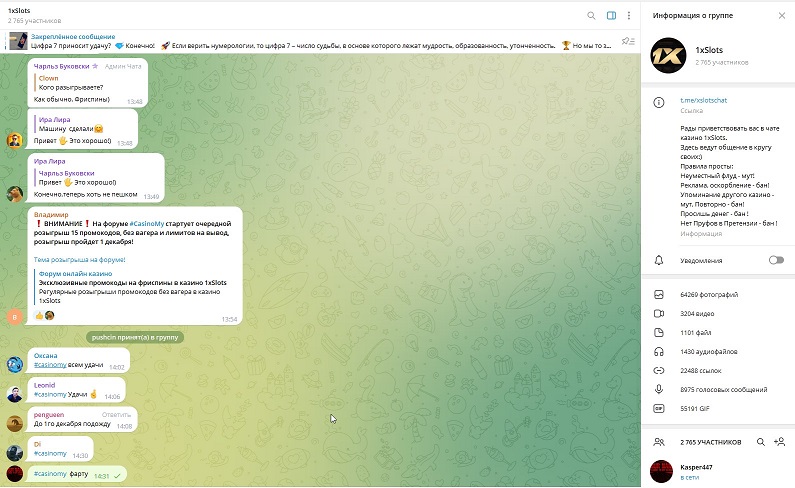Click the star badge next to Bukowski's name

(x=95, y=66)
